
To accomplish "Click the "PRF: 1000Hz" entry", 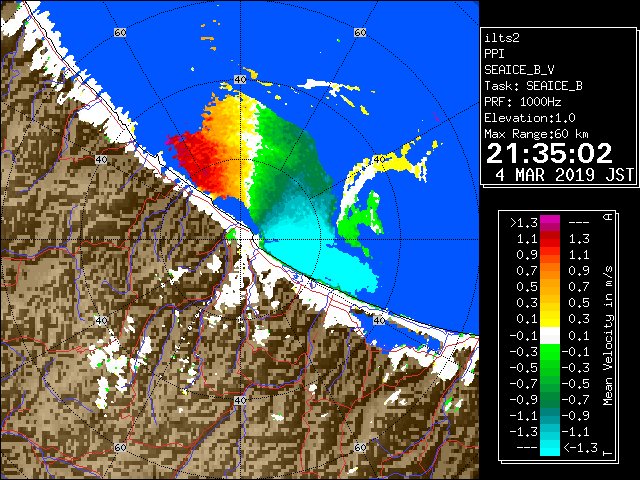I will point(523,102).
